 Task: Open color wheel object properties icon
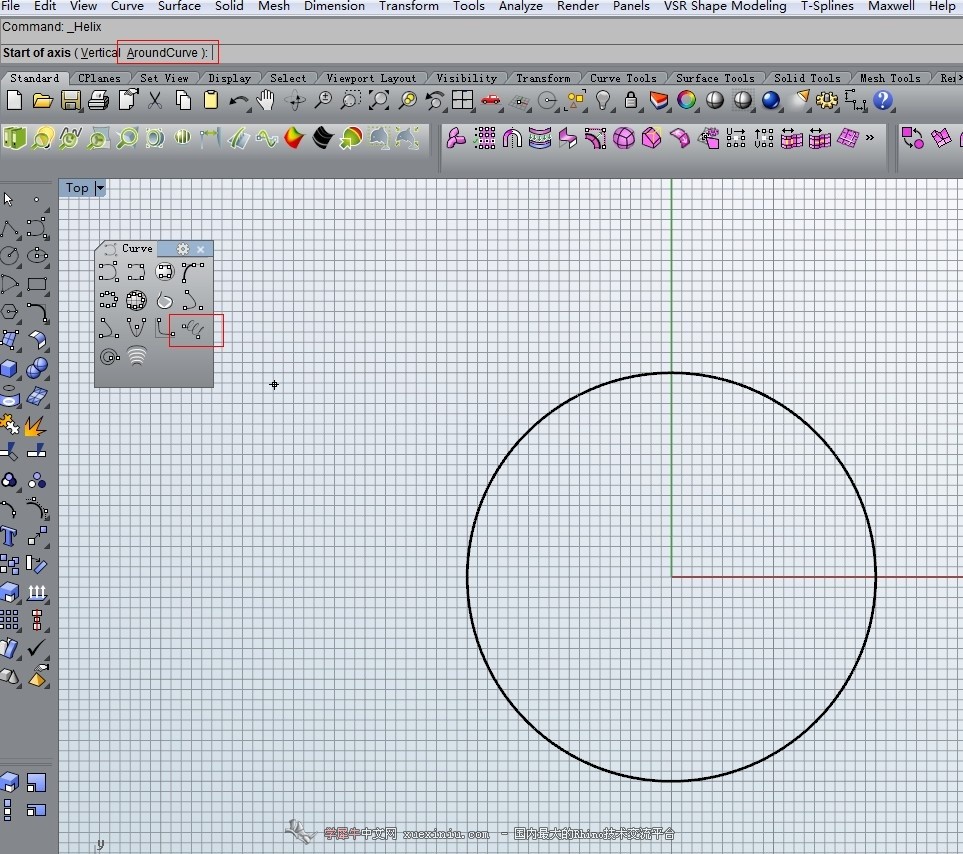[x=687, y=100]
